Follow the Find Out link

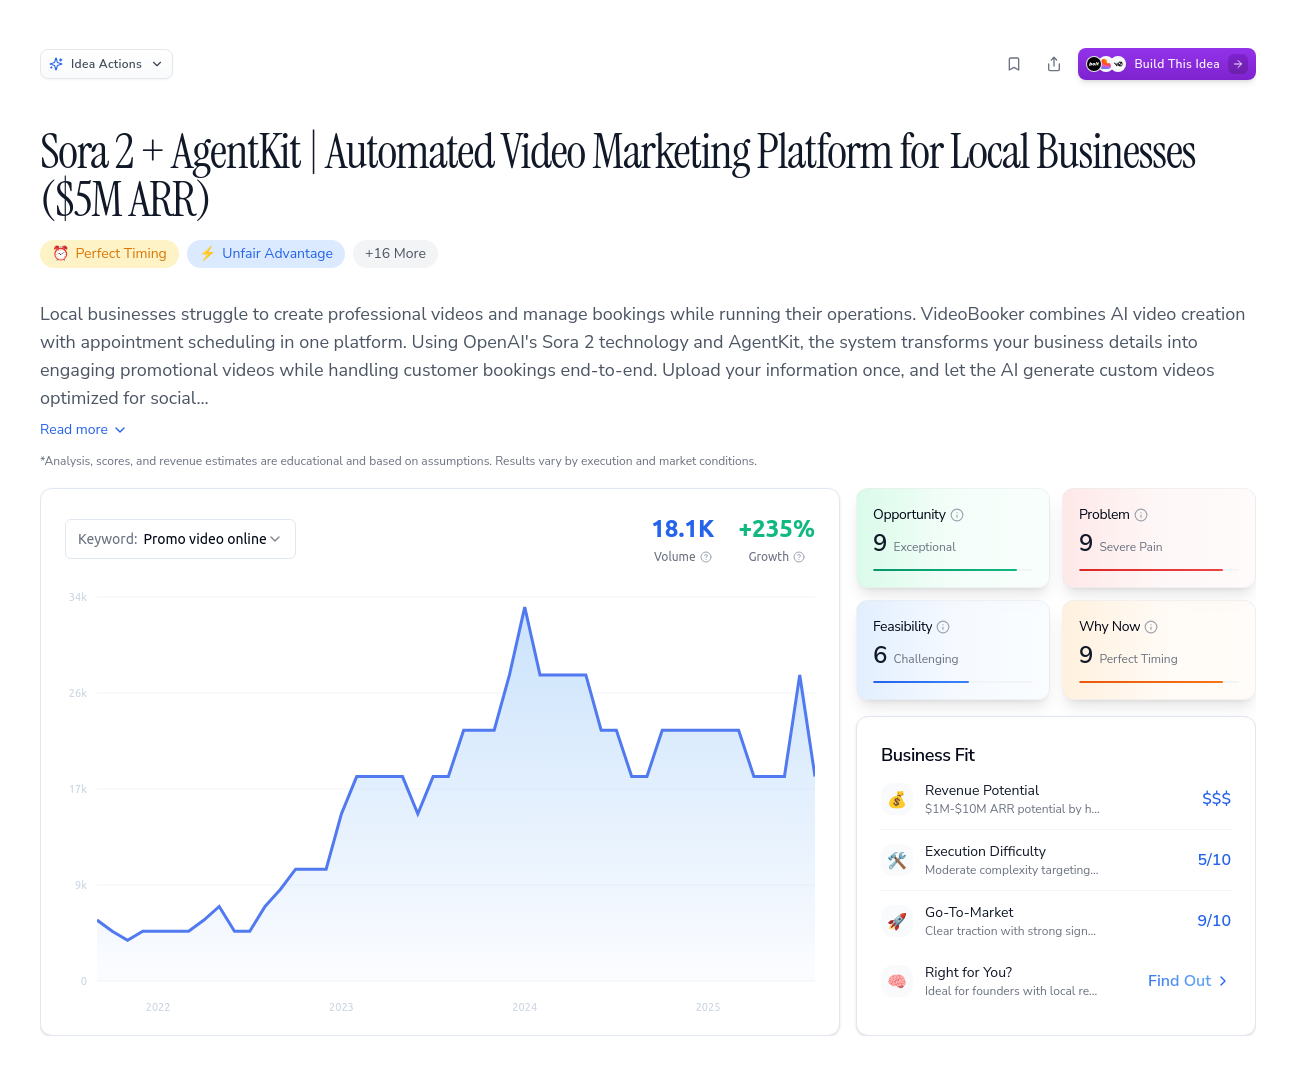[x=1187, y=981]
